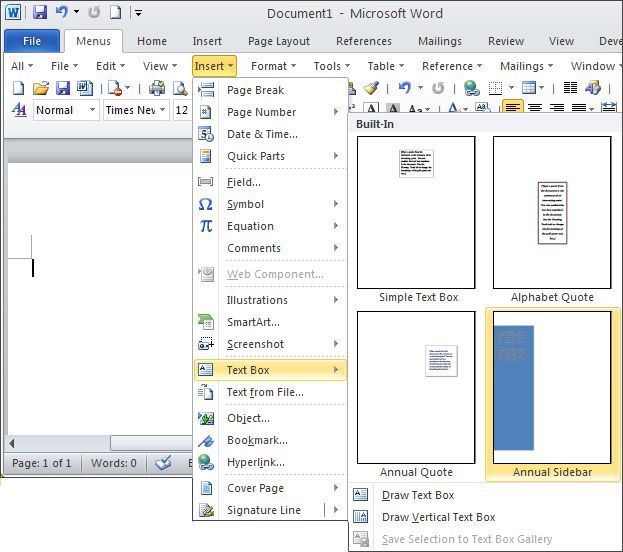The image size is (623, 552).
Task: Click the Undo icon in the Quick Access Toolbar
Action: point(62,12)
